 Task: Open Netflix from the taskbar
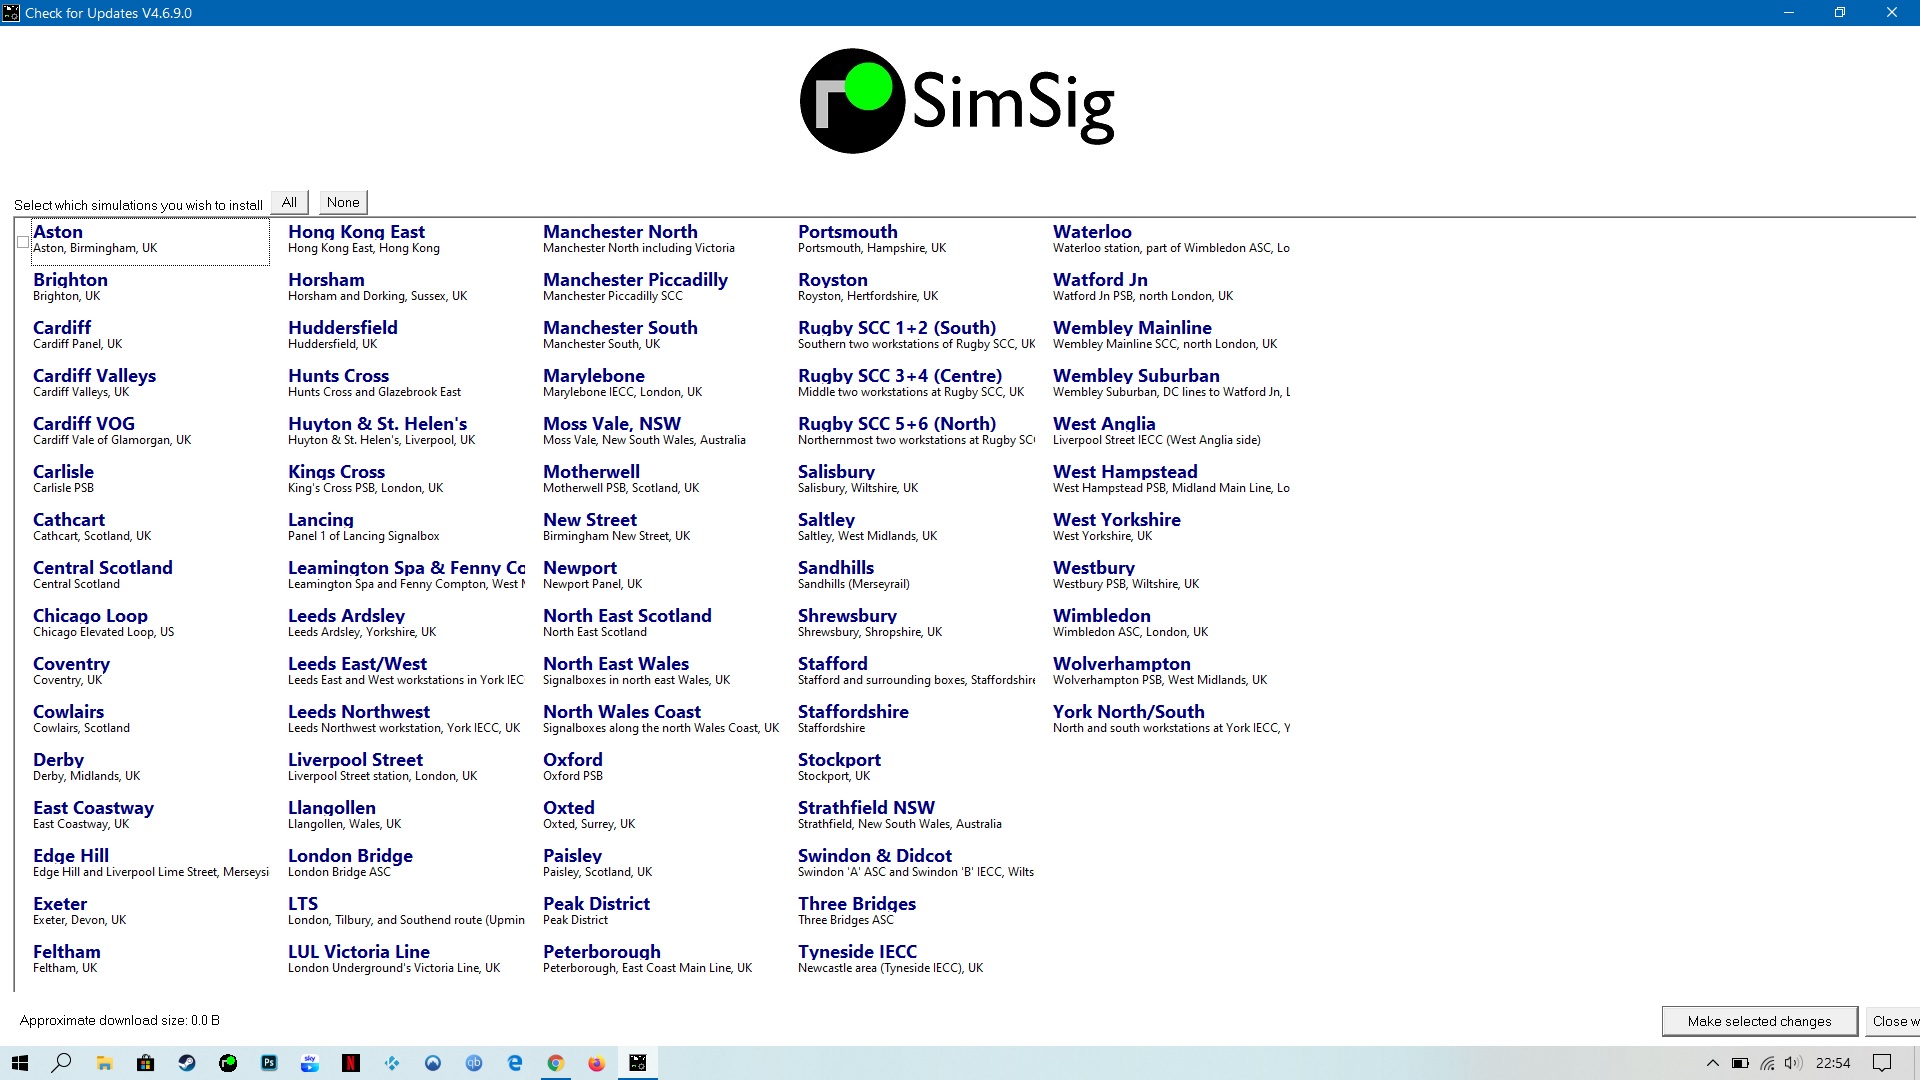[351, 1063]
